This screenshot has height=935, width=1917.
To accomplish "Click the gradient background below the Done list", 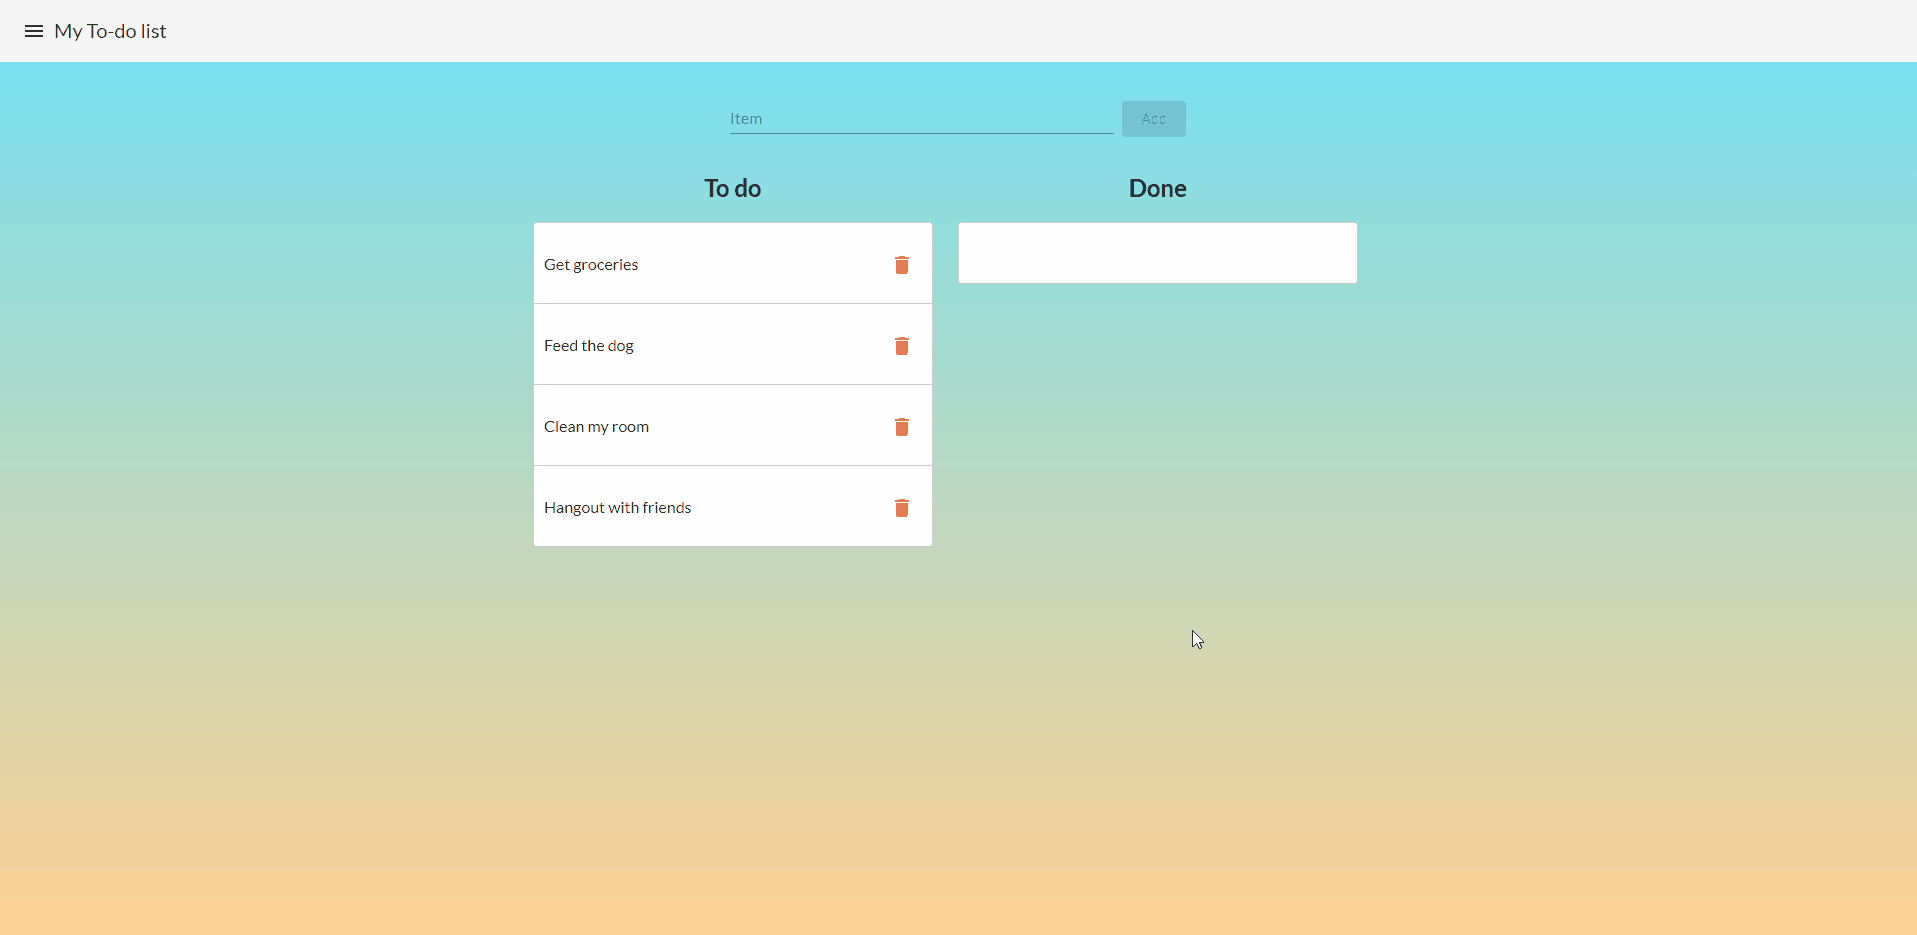I will coord(1157,450).
